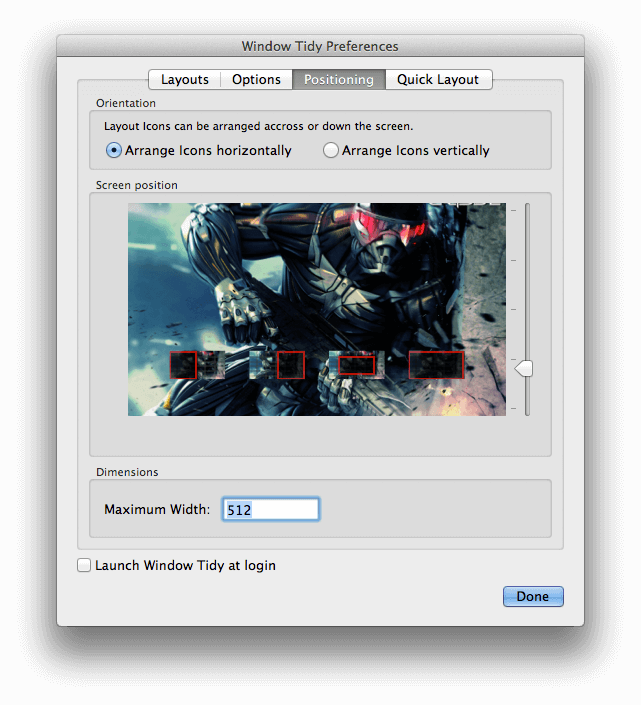Select the Positioning tab
Viewport: 641px width, 705px height.
(339, 80)
